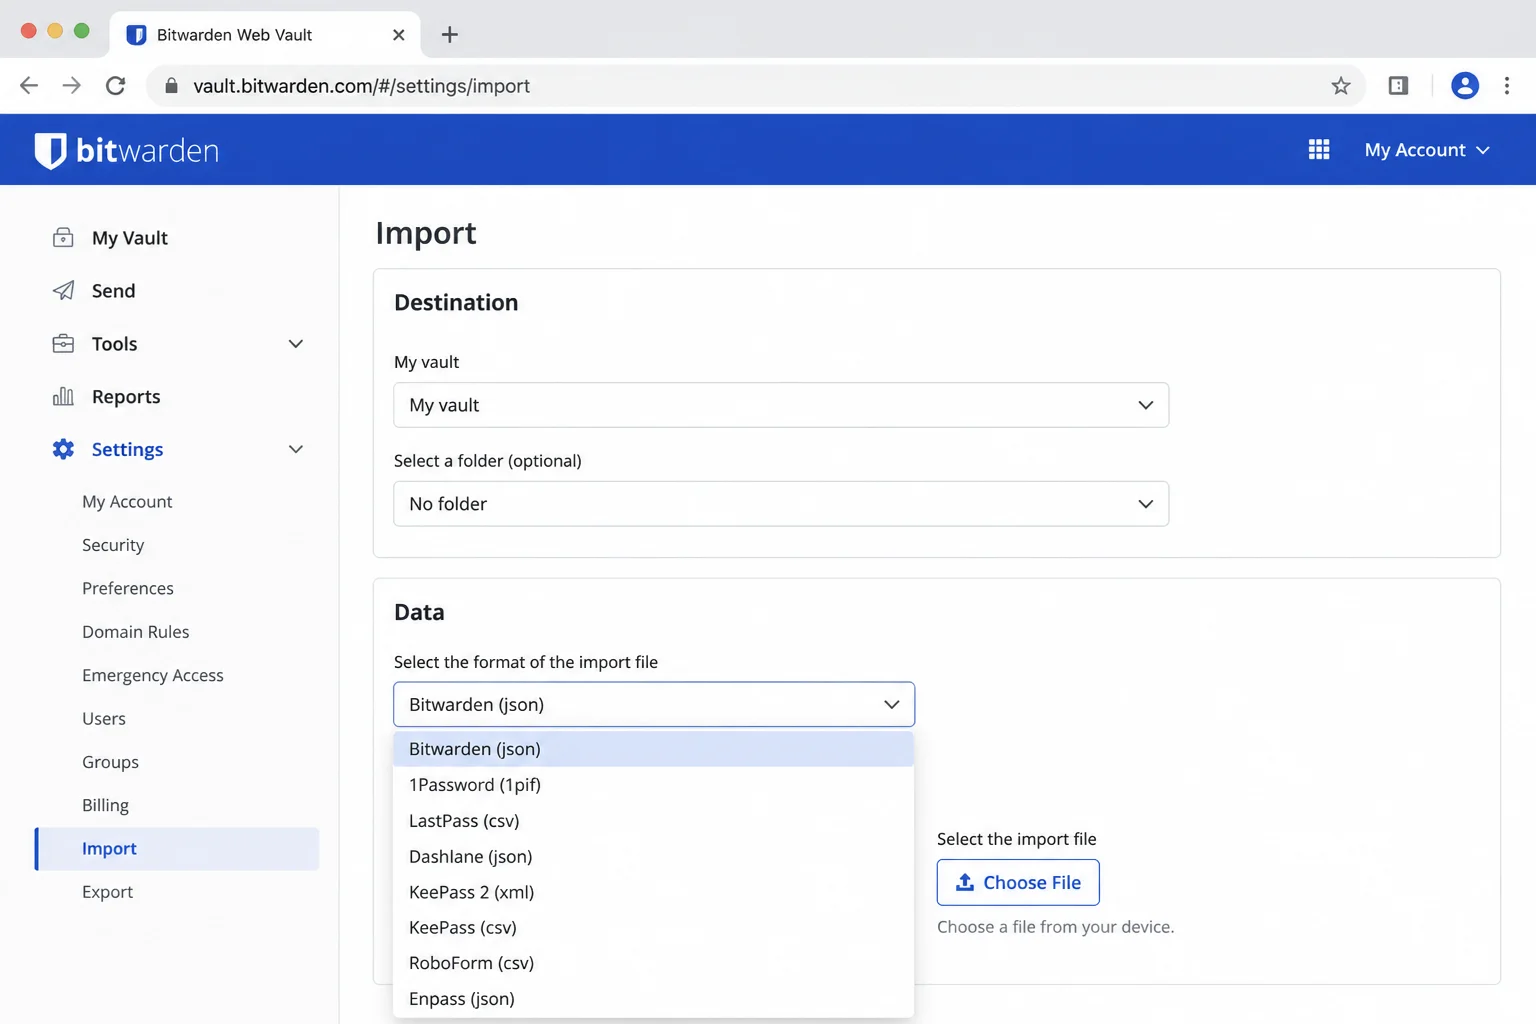Open Preferences settings page
The width and height of the screenshot is (1536, 1024).
click(x=128, y=588)
